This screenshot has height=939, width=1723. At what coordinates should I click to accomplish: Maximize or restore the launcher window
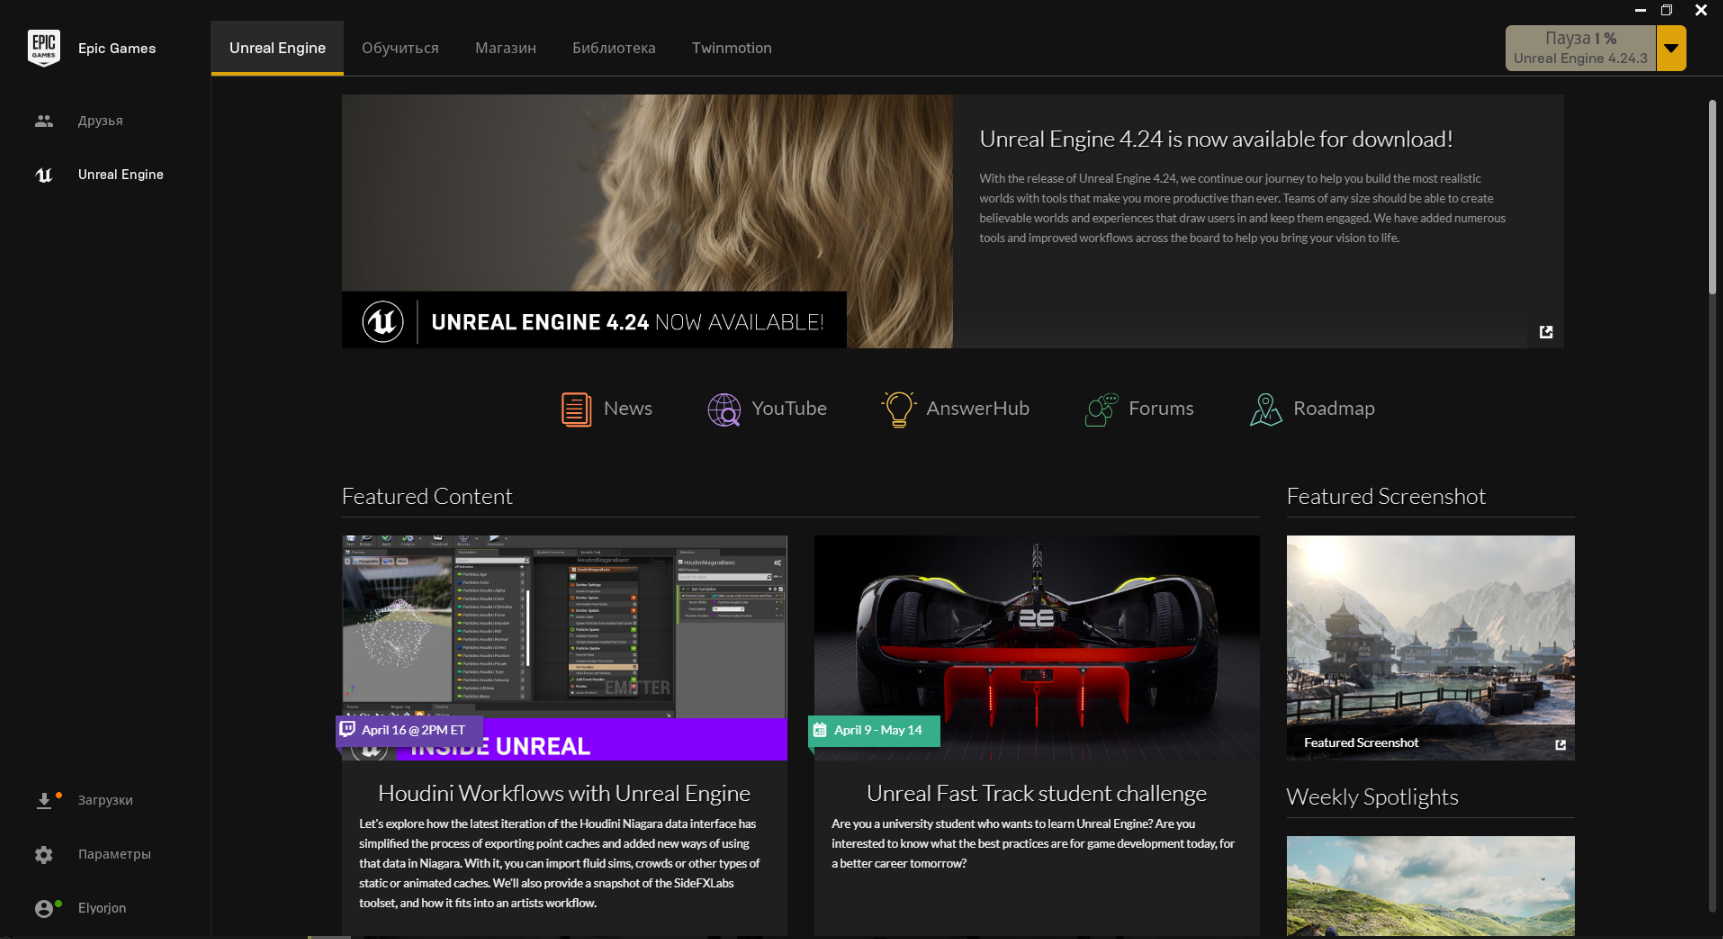1667,10
